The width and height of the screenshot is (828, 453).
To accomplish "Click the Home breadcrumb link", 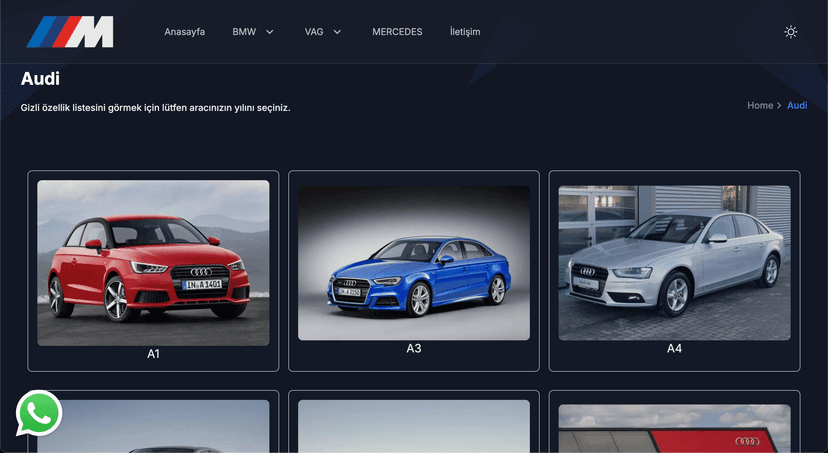I will click(760, 105).
